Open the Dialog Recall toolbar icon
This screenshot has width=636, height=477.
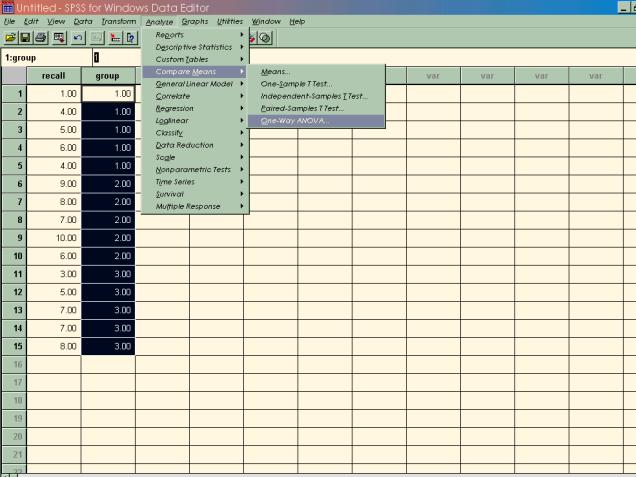point(58,37)
